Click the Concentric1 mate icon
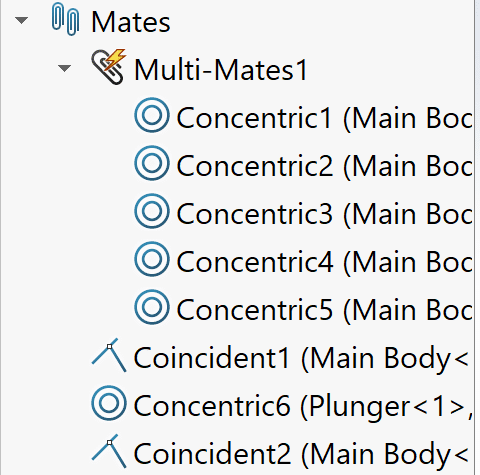 coord(152,115)
